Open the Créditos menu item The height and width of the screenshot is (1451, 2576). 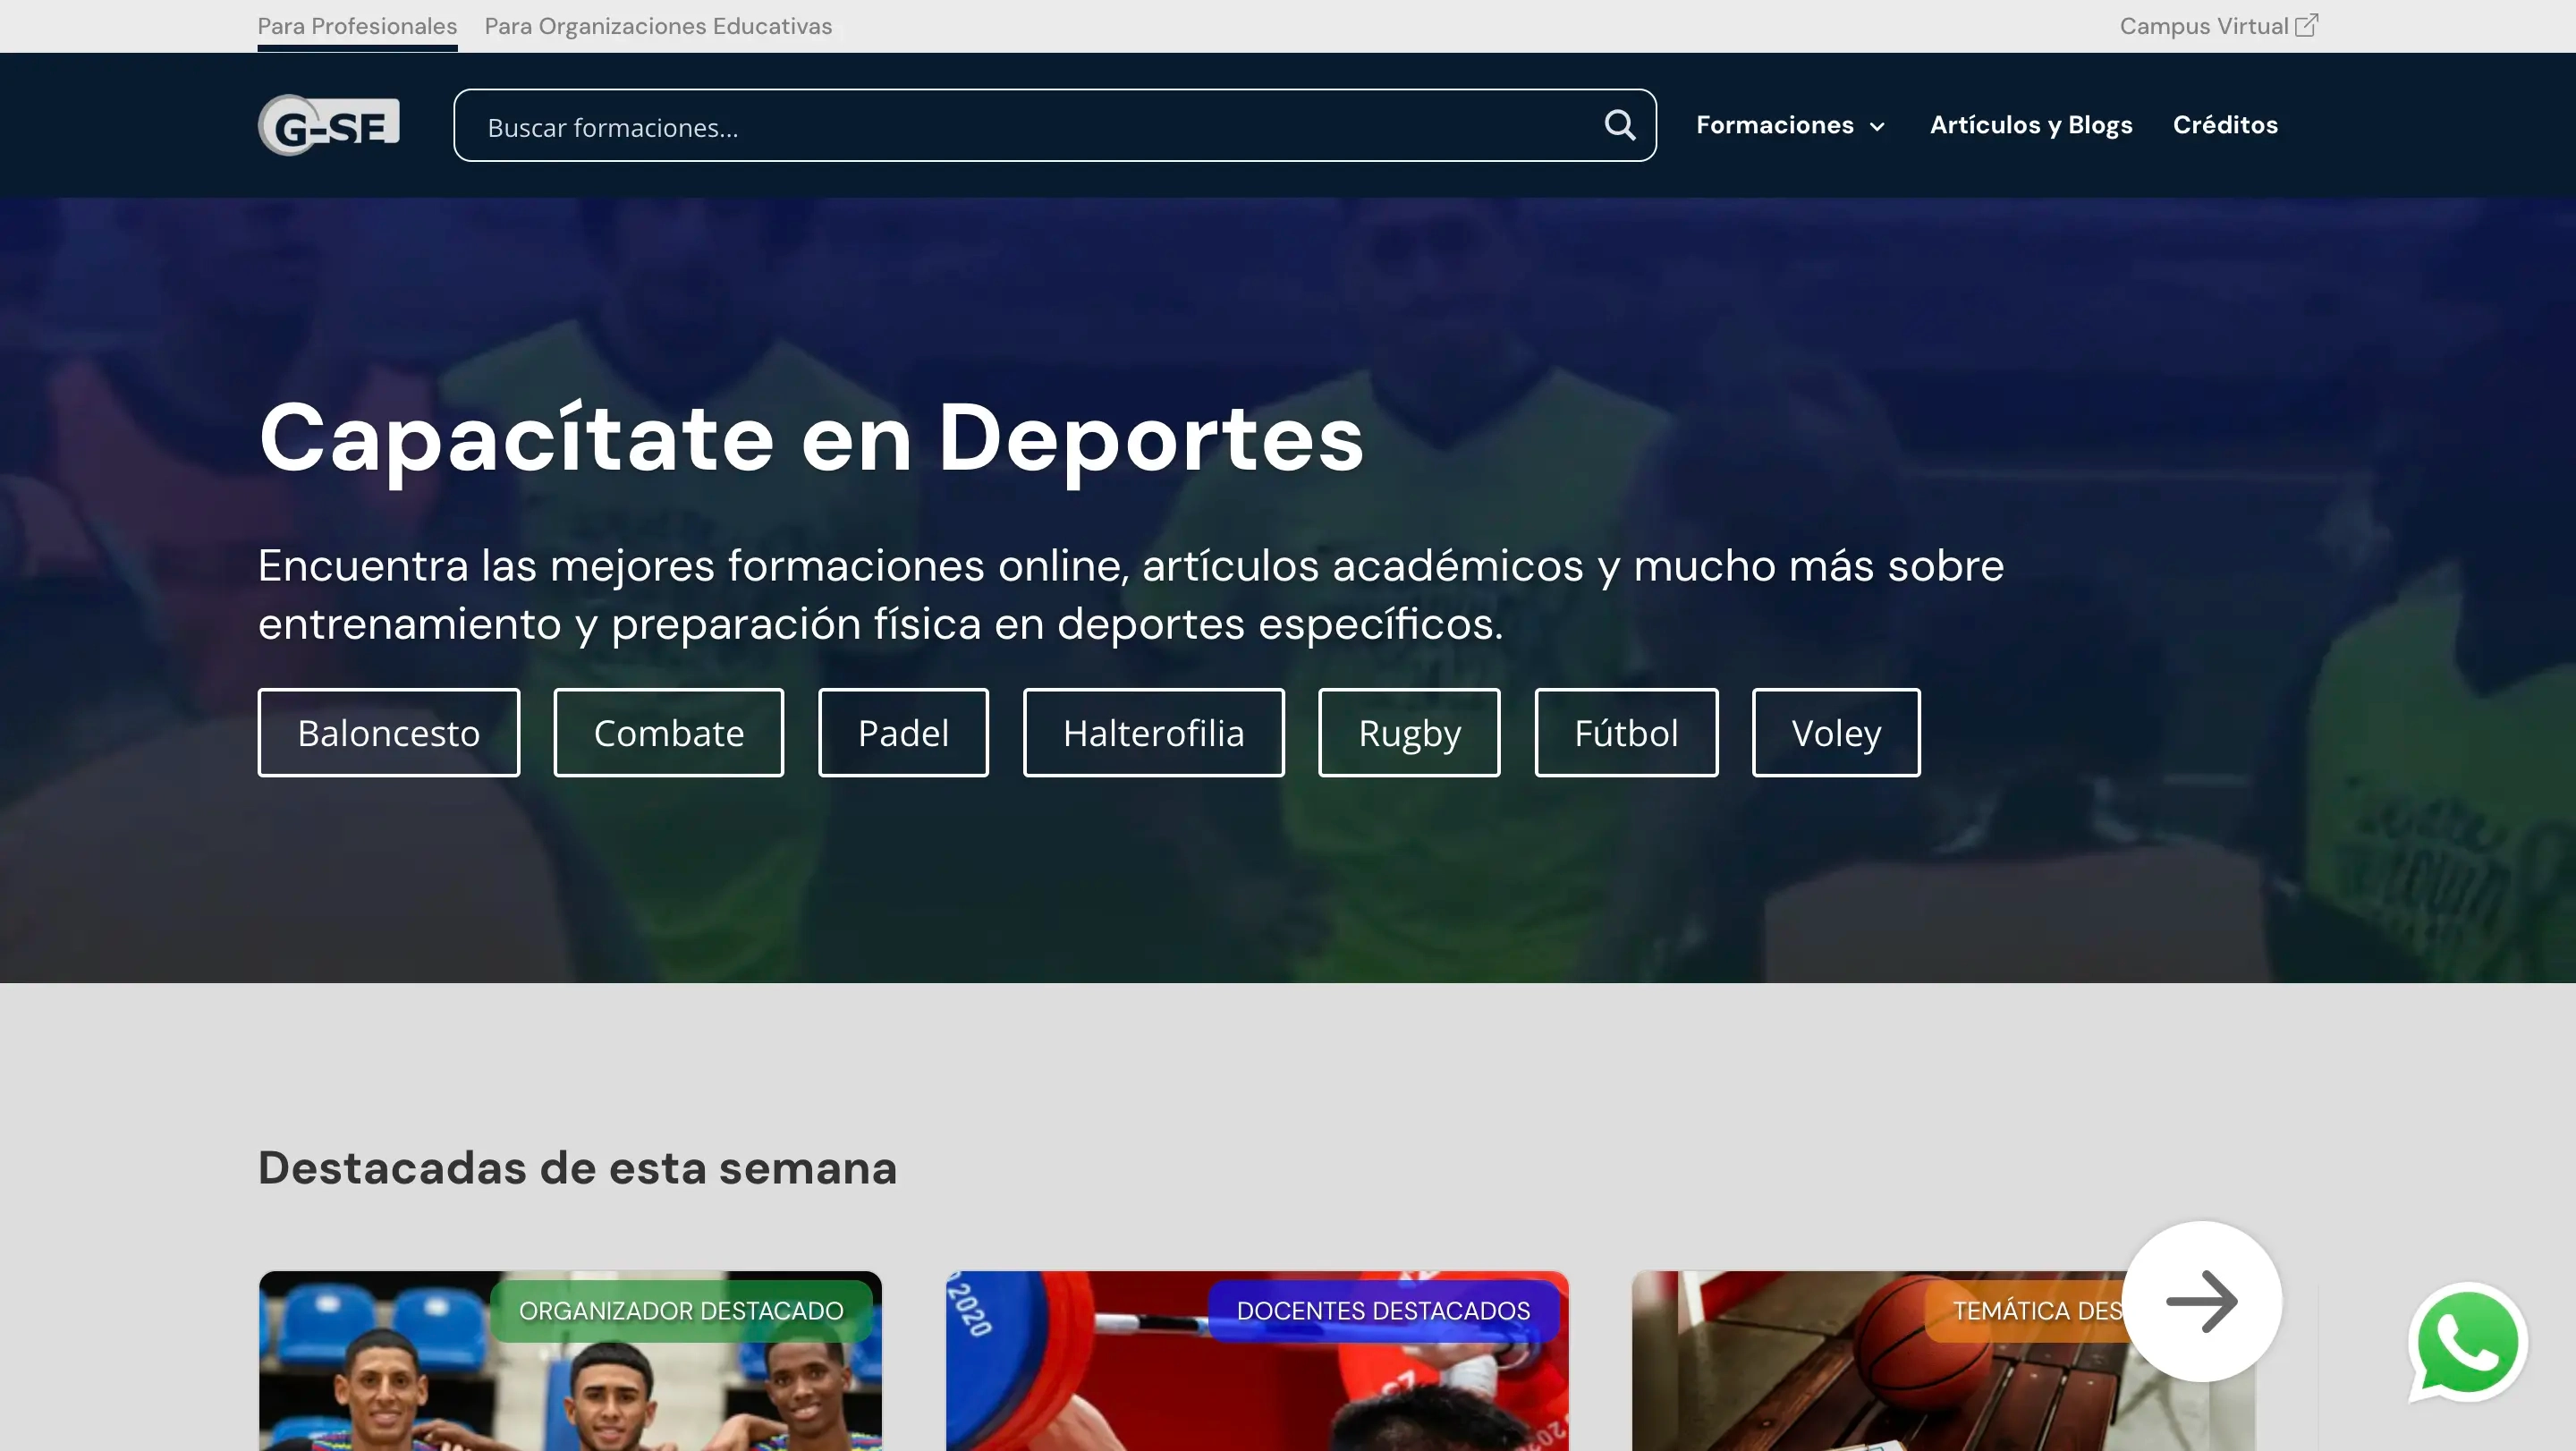point(2225,125)
